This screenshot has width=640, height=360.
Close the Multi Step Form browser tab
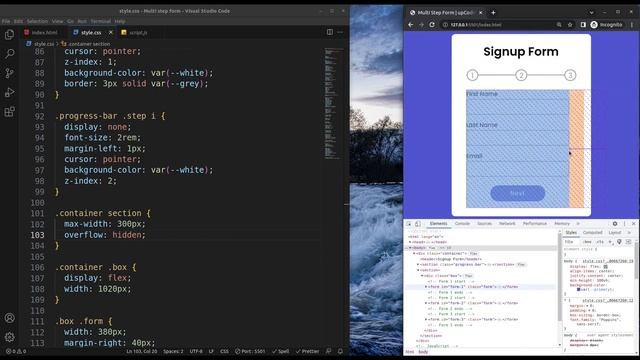480,13
